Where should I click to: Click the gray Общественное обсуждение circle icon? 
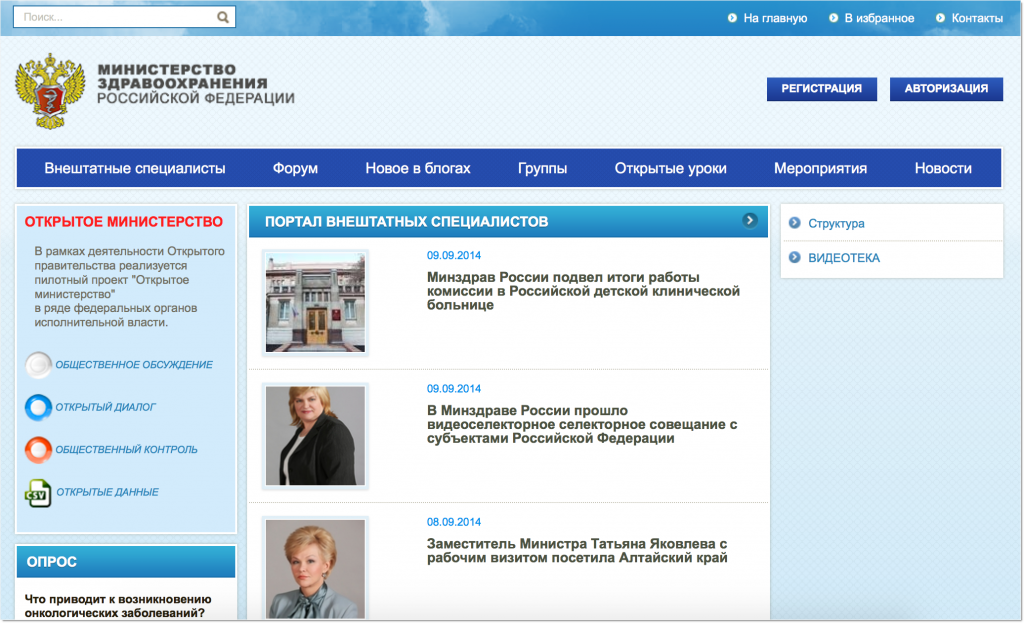pos(38,365)
